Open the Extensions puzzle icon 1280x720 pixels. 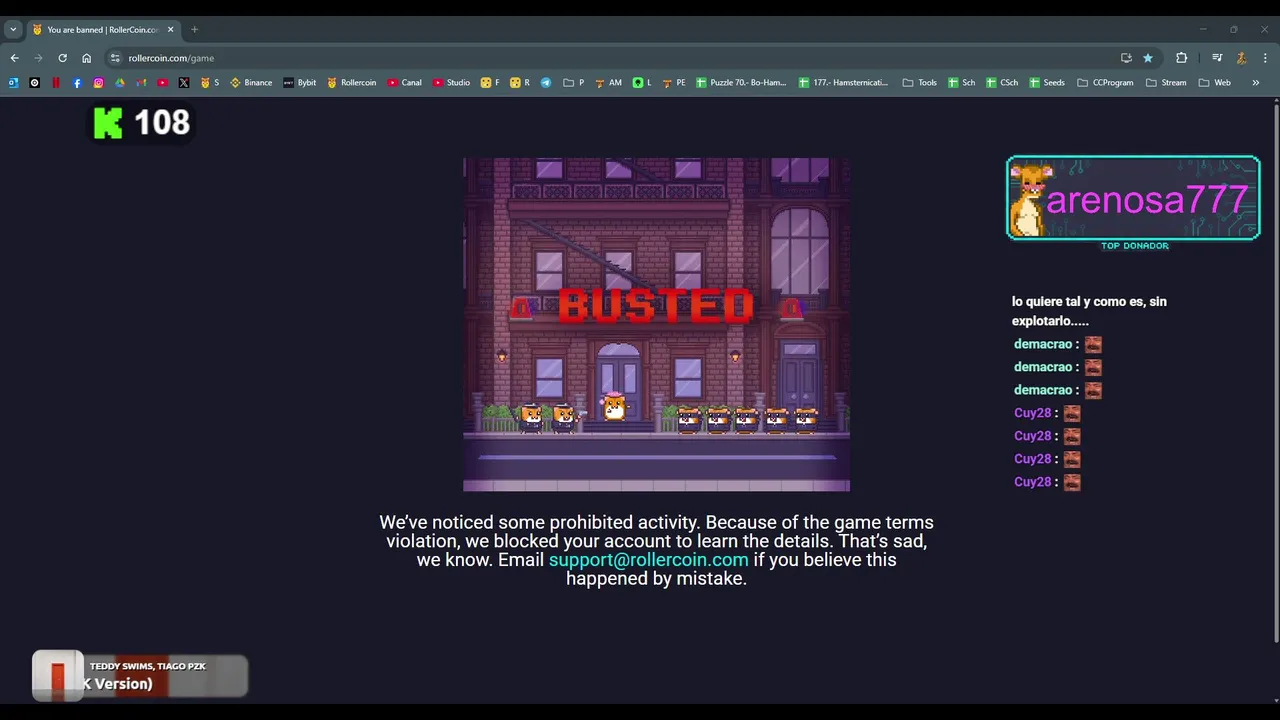coord(1181,58)
